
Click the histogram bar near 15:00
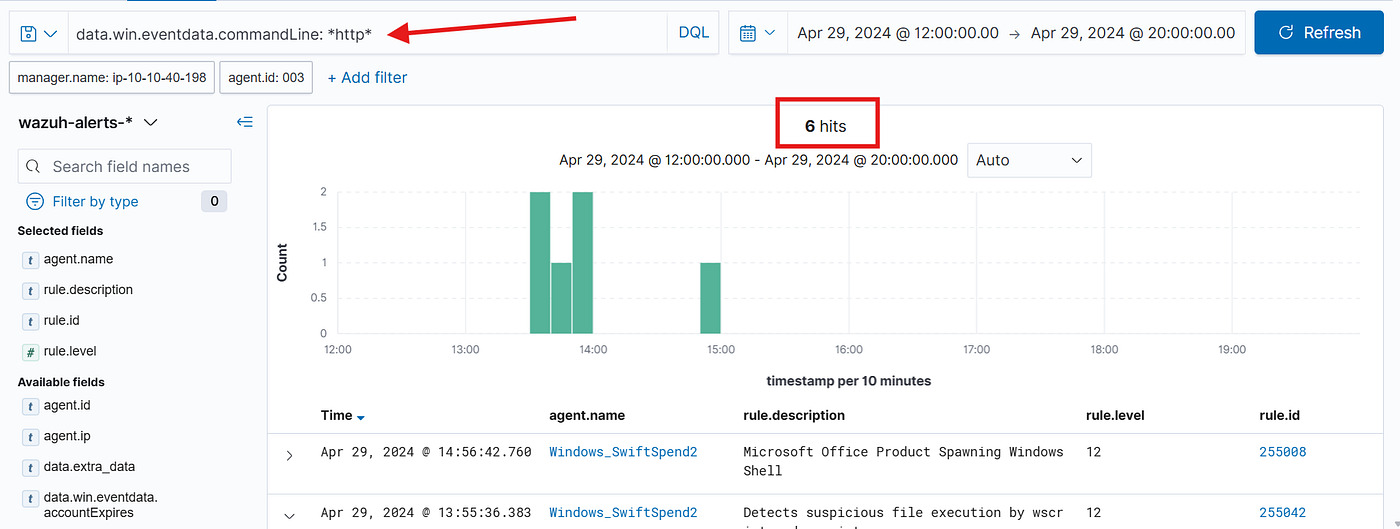click(x=710, y=298)
